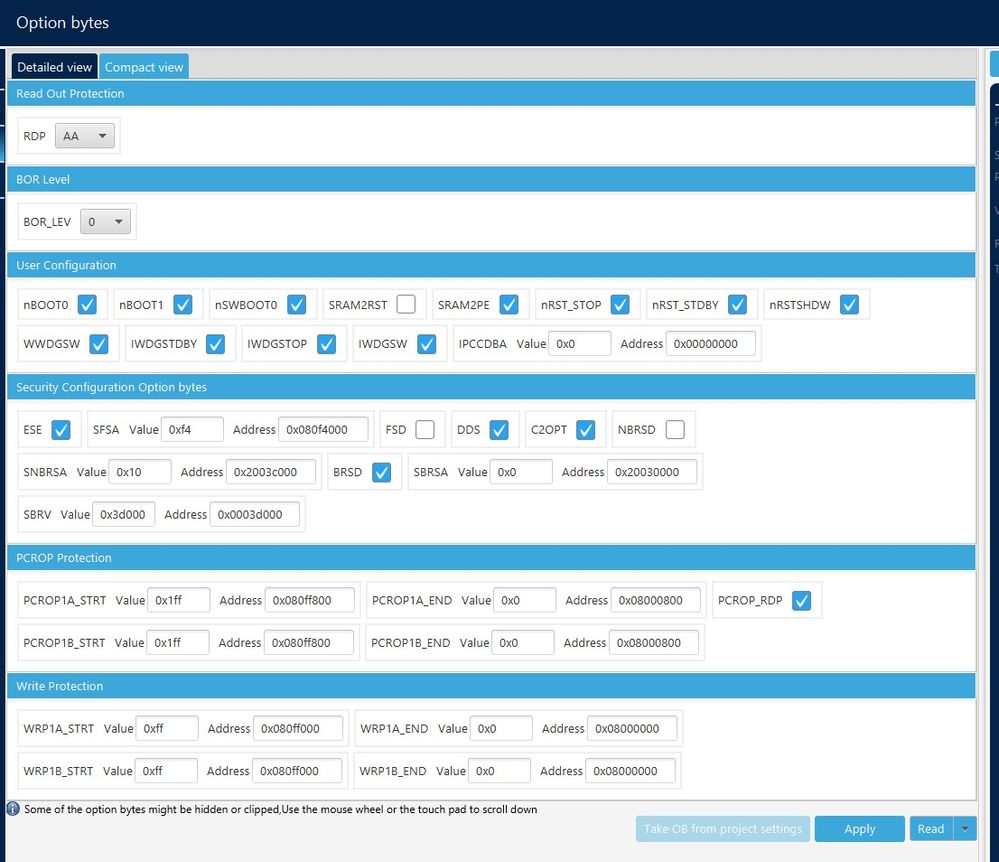Enable the NBRSD checkbox

[x=675, y=429]
